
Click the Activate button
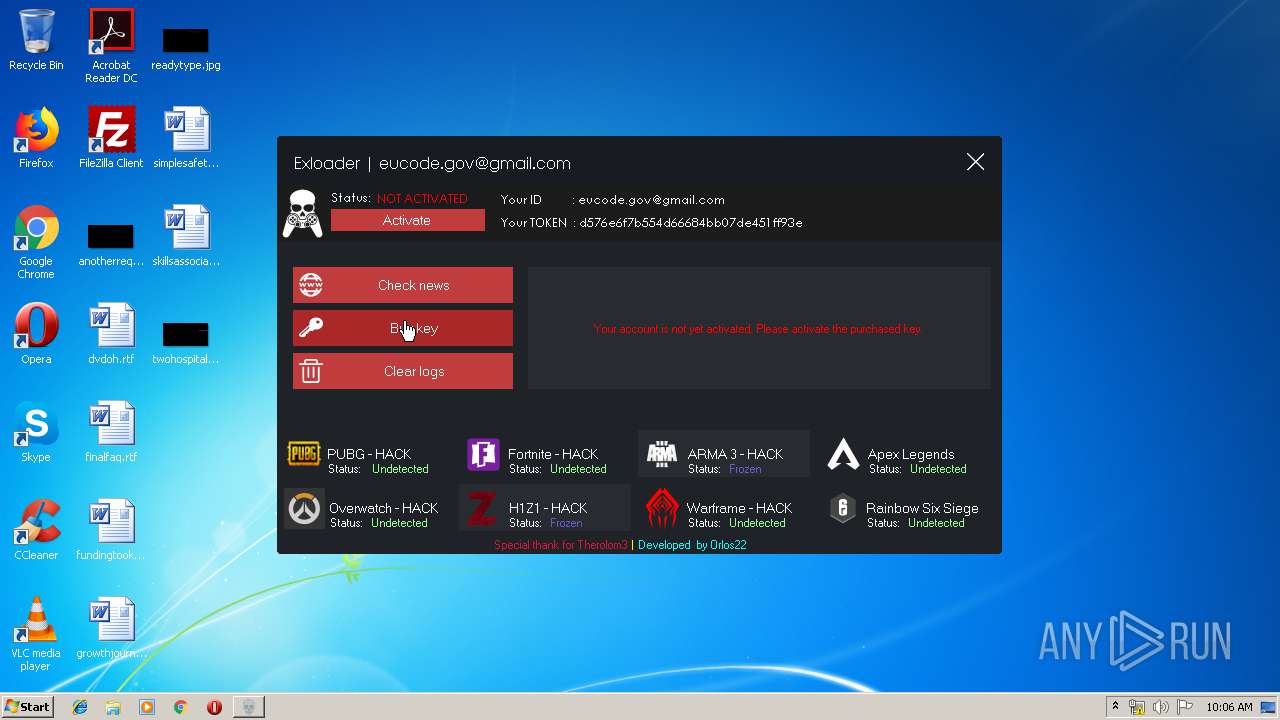pyautogui.click(x=407, y=221)
